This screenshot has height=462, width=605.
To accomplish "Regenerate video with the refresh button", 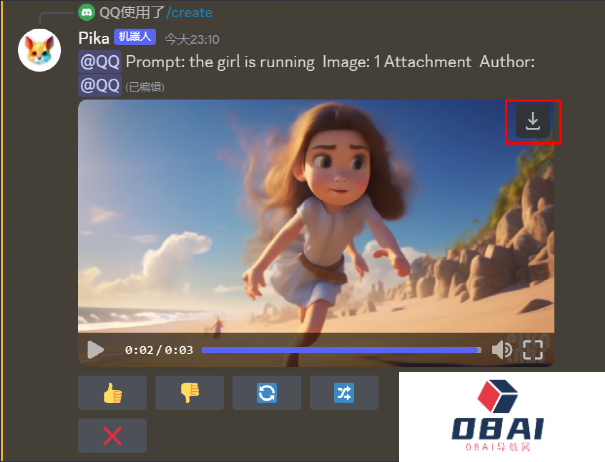I will click(x=266, y=393).
